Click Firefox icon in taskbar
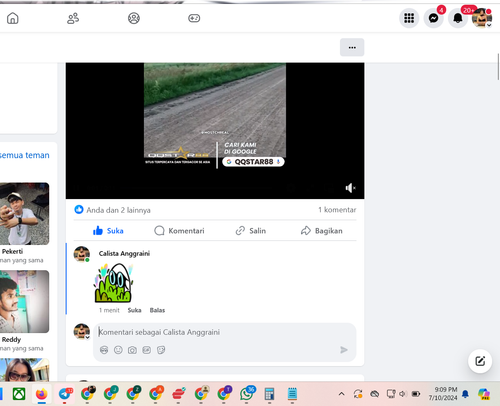Screen dimensions: 500x406 click(42, 394)
